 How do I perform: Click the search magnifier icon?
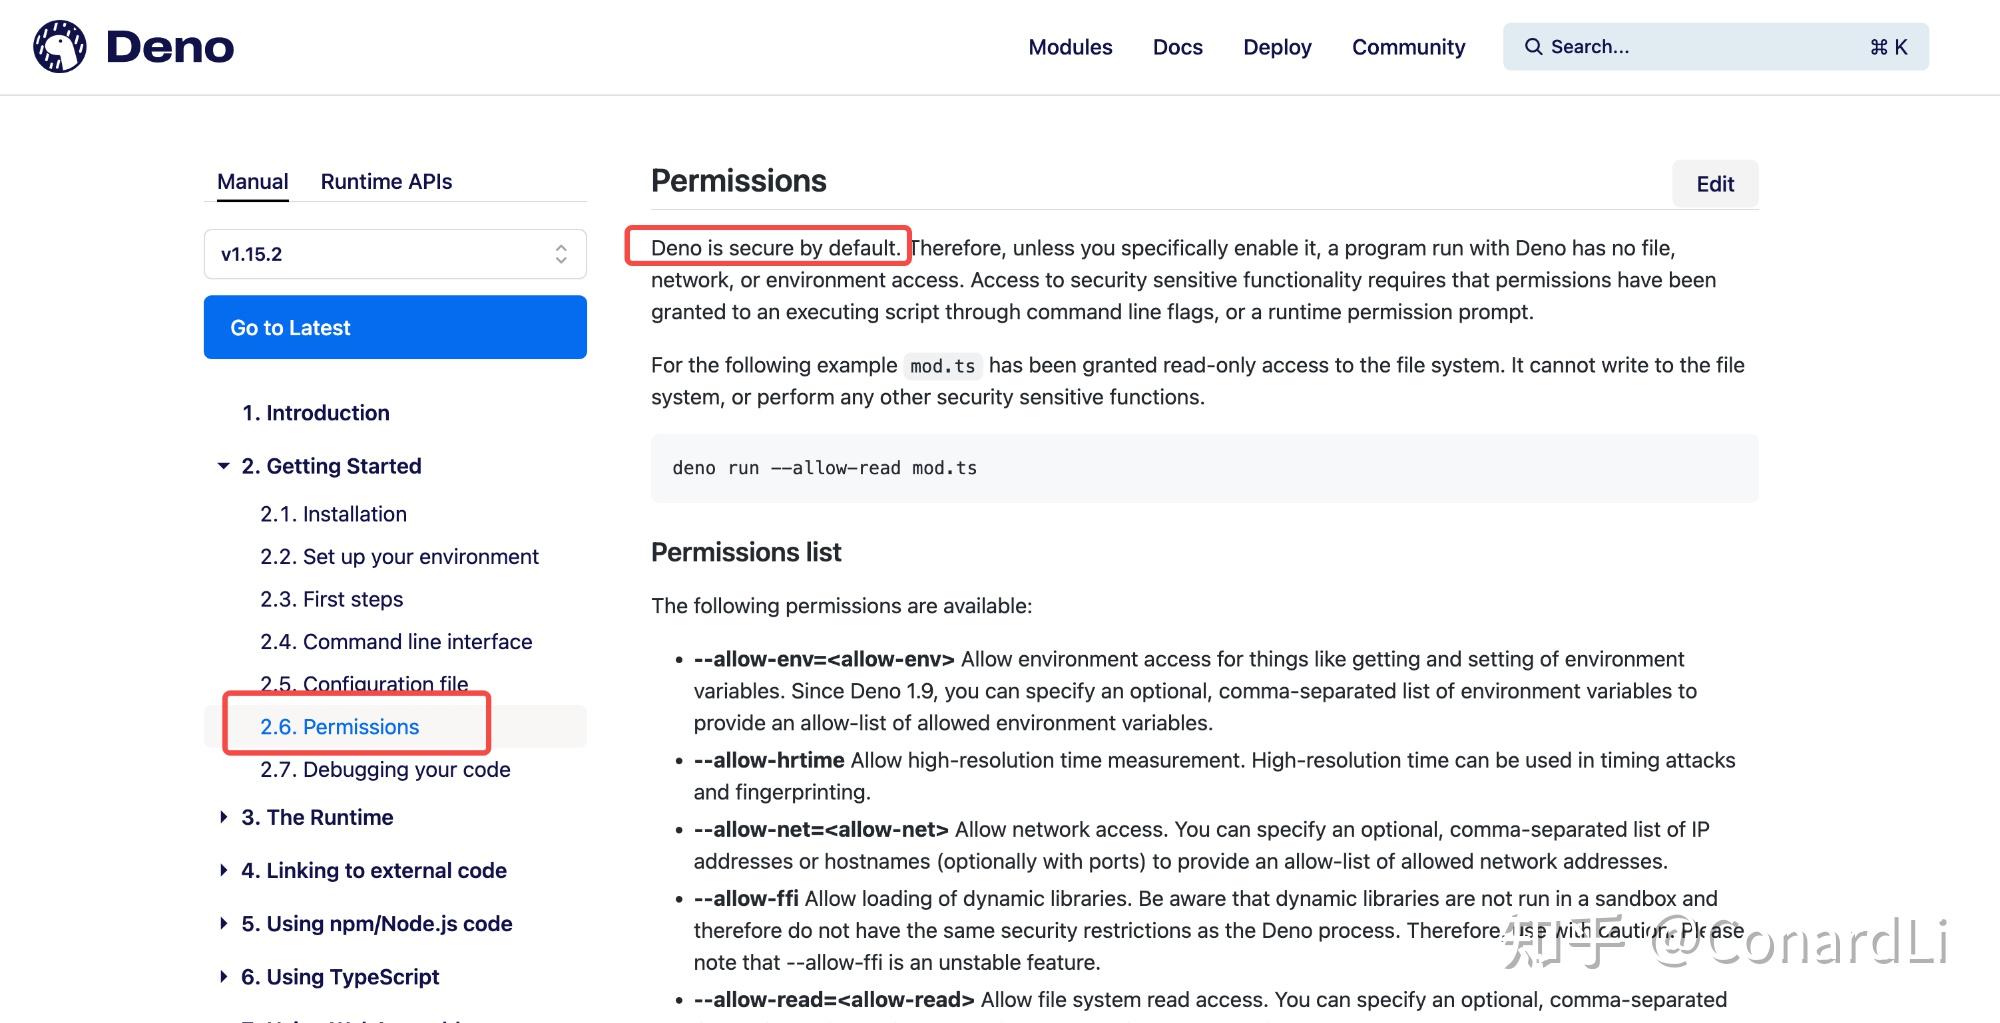(x=1533, y=47)
